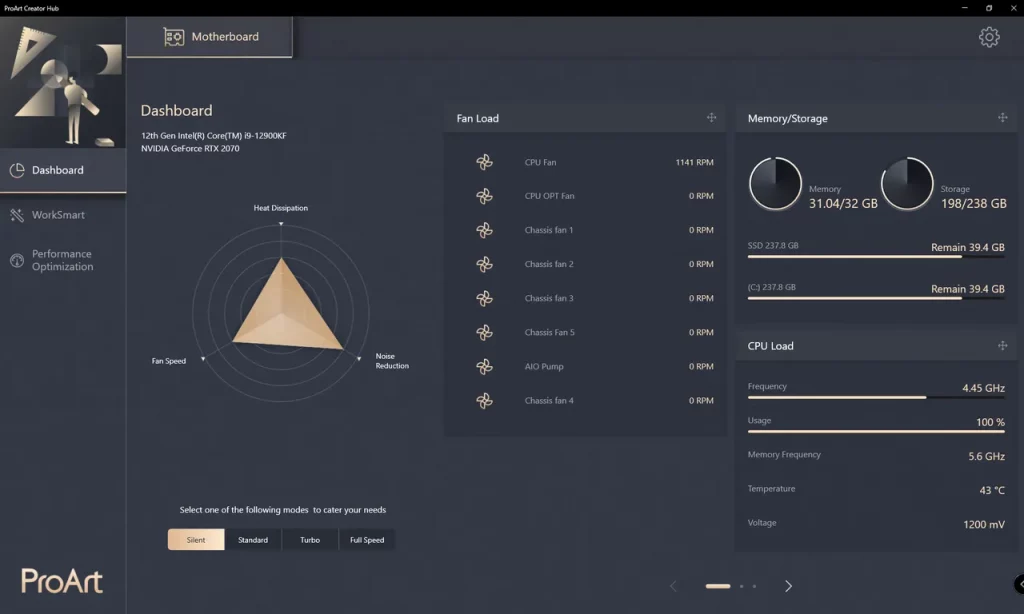Click the 12th Gen Intel Core i9-12900KF text

pos(214,135)
